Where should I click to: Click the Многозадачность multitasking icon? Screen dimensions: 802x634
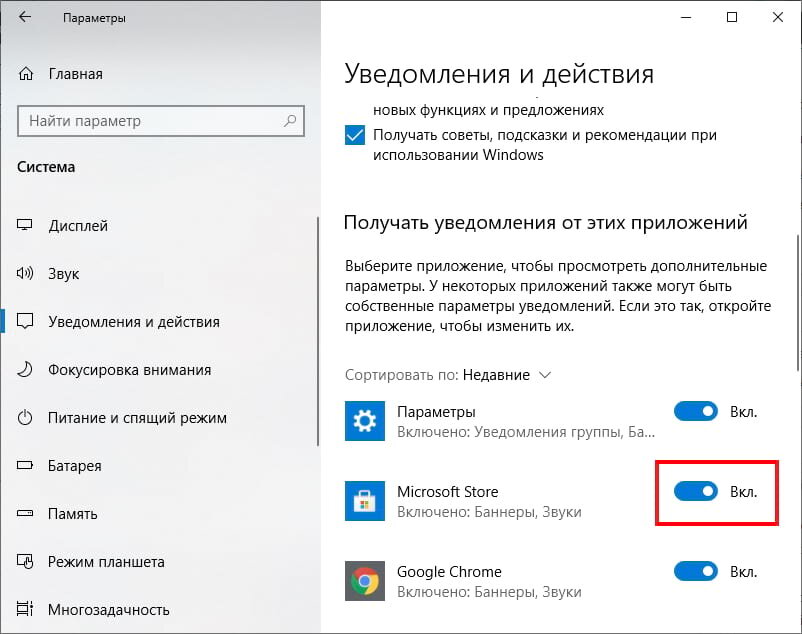point(27,609)
